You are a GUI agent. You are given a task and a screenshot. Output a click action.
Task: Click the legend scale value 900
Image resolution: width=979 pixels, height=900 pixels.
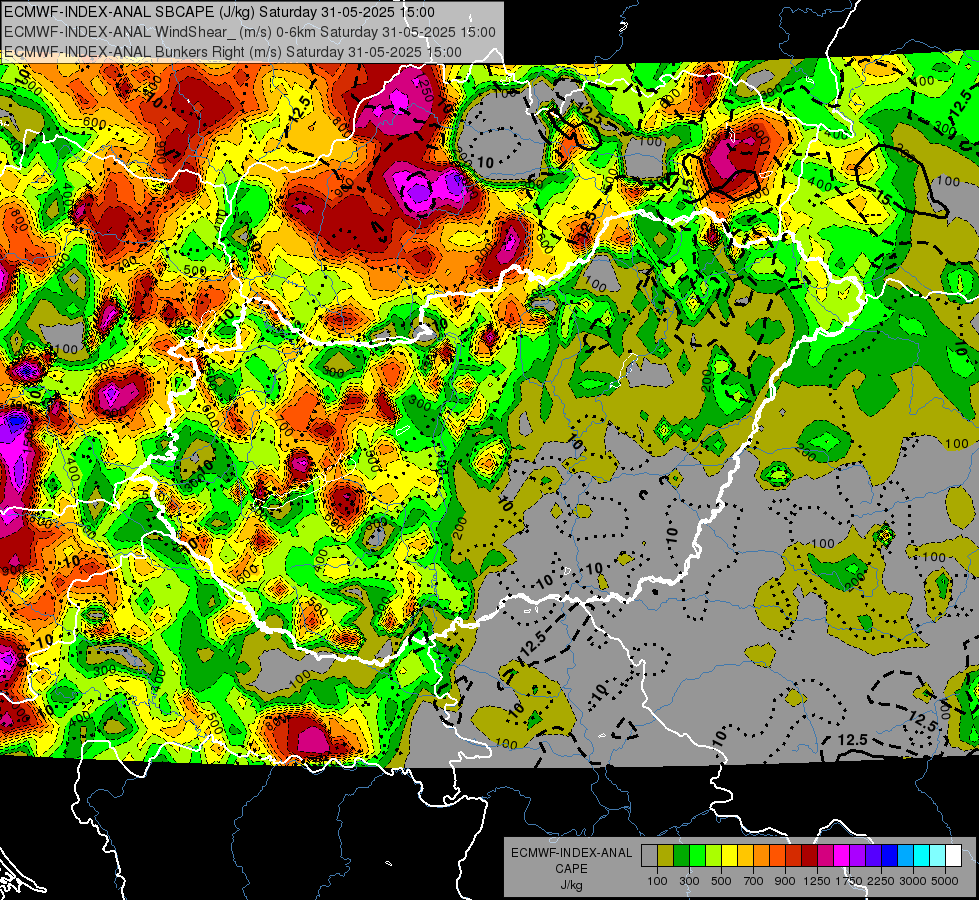[785, 881]
